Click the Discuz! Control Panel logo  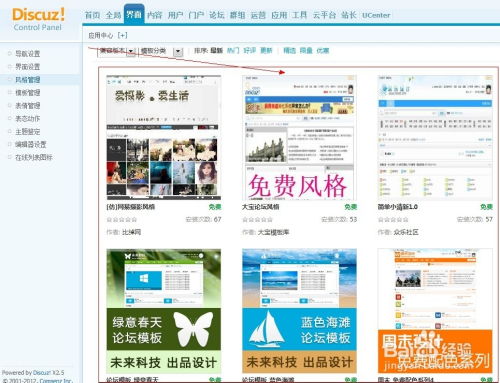[x=38, y=19]
